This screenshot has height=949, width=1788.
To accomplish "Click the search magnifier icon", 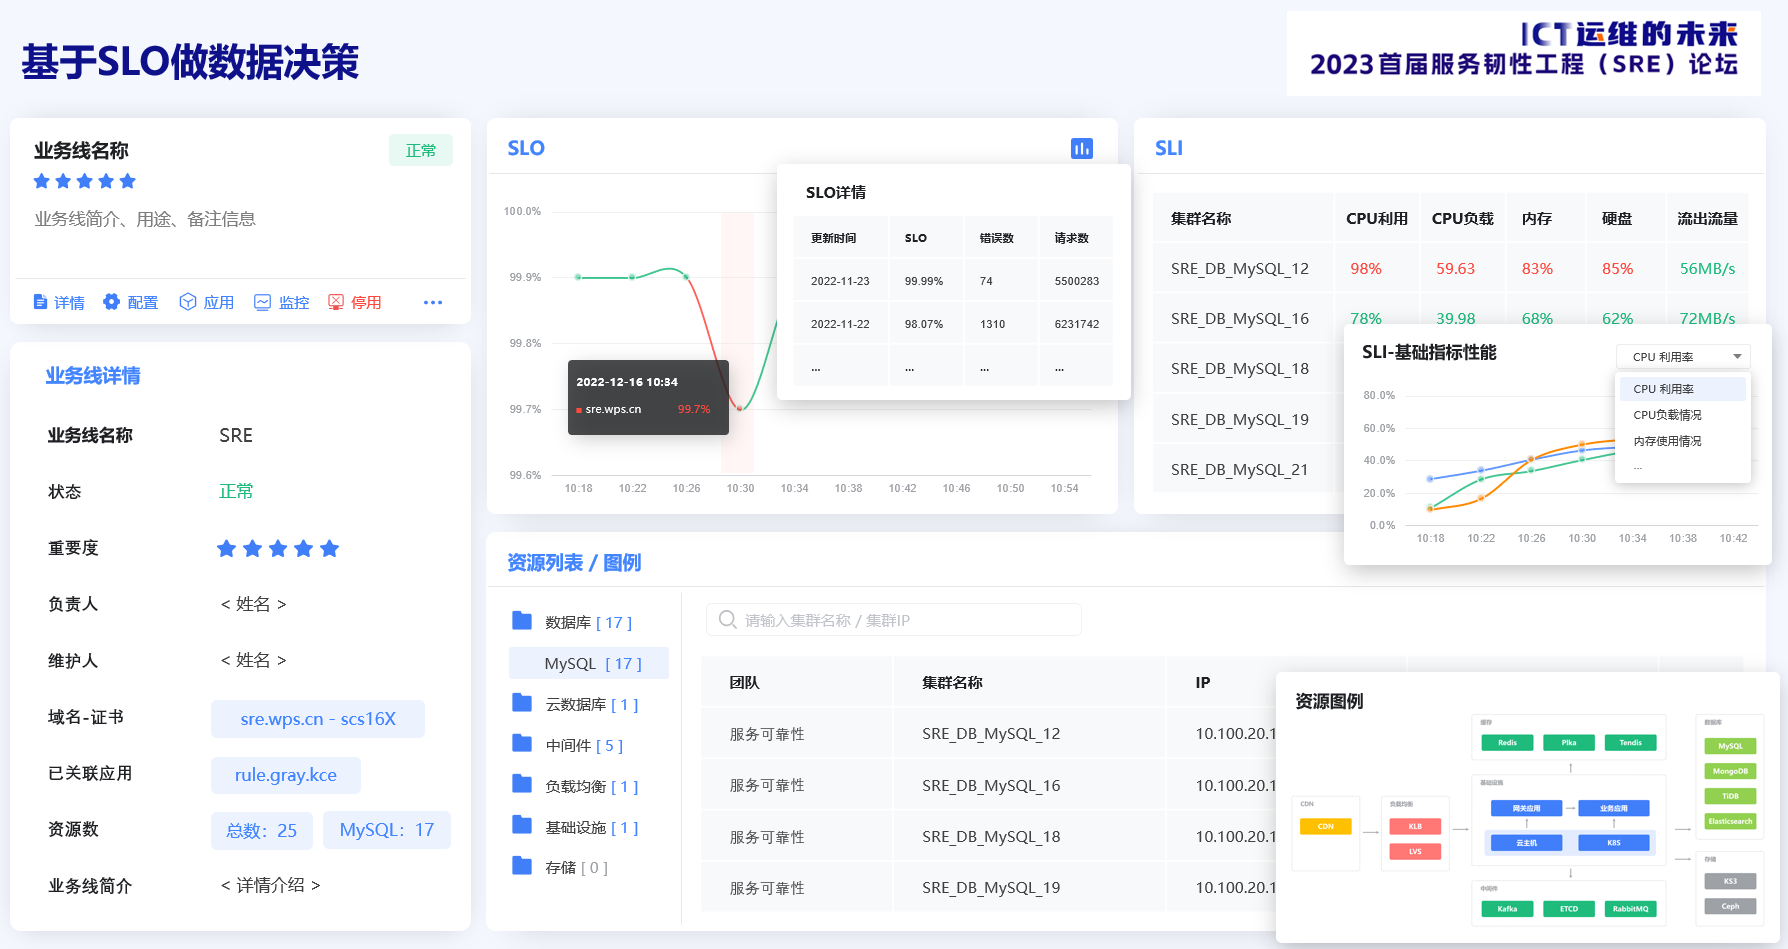I will point(727,620).
